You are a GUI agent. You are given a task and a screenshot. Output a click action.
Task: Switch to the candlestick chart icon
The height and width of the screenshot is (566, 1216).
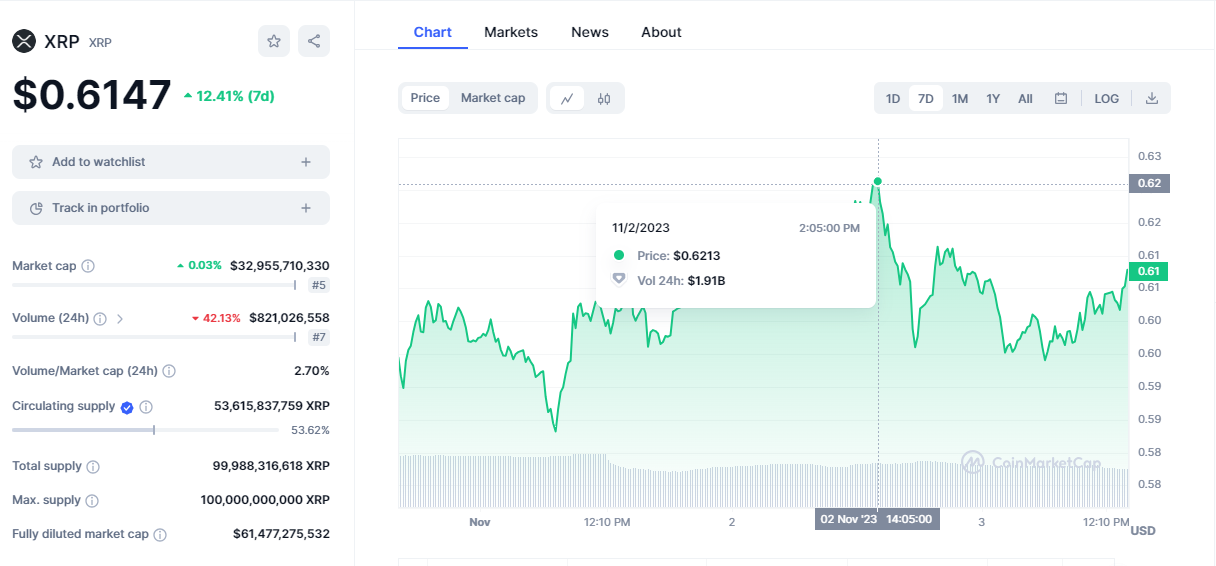(x=604, y=98)
